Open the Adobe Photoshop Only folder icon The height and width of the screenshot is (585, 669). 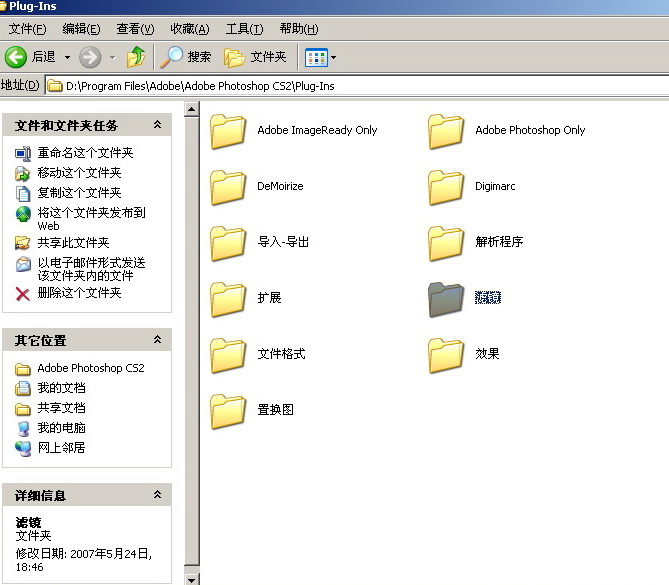pos(446,131)
